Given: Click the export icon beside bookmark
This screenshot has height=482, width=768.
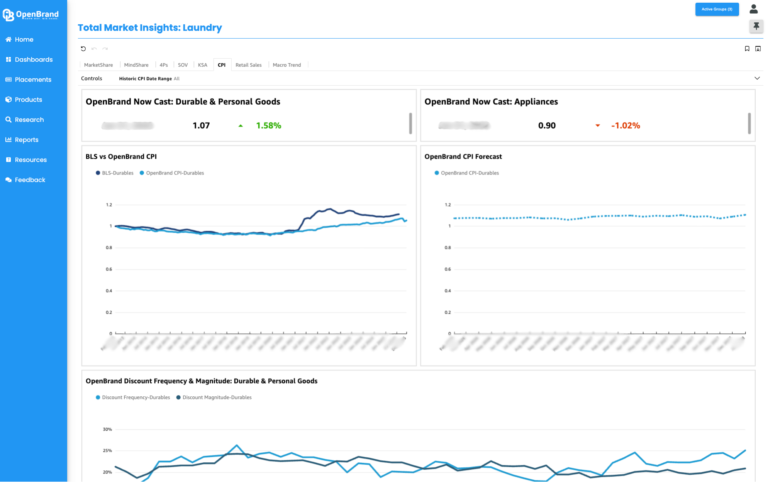Looking at the screenshot, I should 758,48.
